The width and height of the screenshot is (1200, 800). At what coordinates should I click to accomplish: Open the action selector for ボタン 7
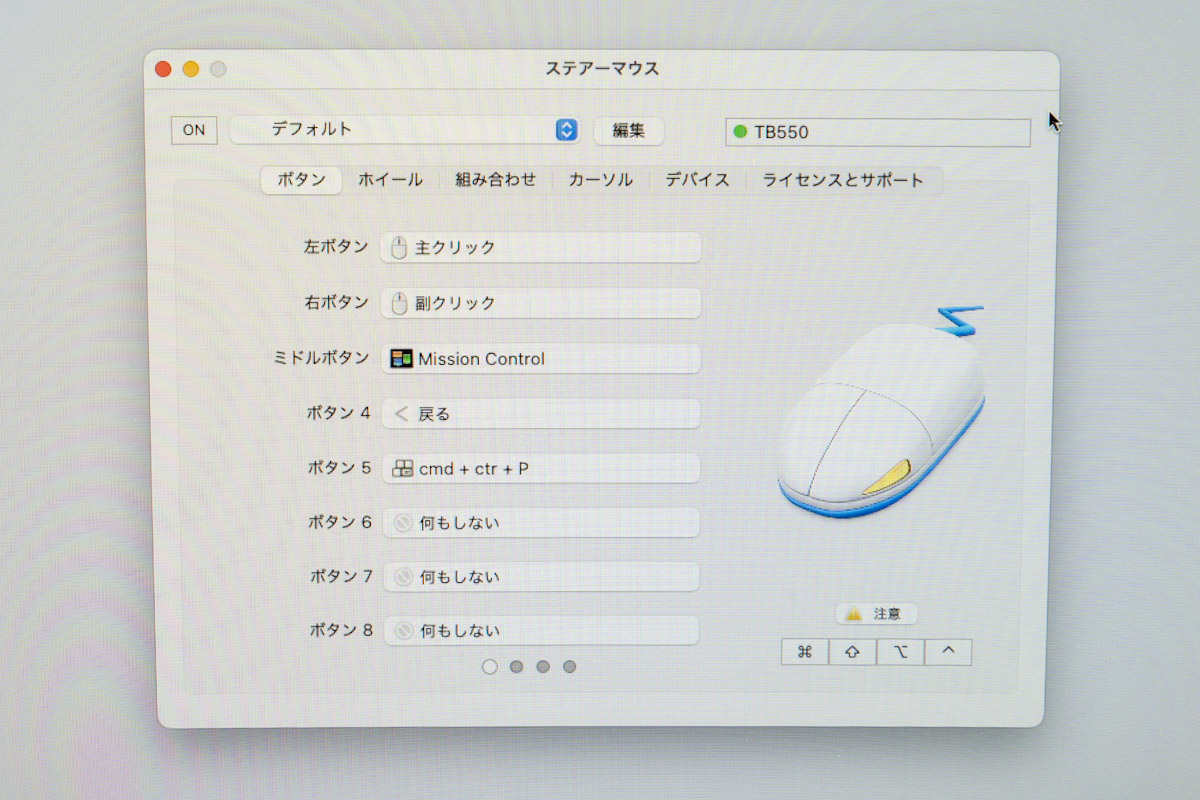pyautogui.click(x=540, y=576)
